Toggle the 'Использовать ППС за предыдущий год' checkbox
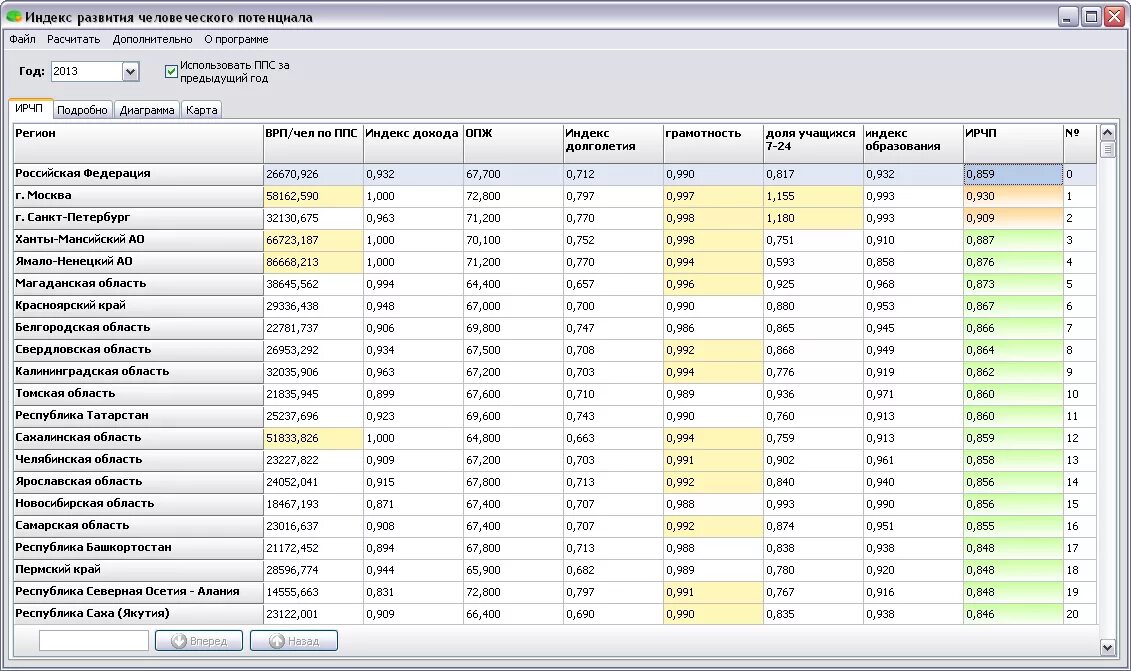The height and width of the screenshot is (671, 1131). point(171,71)
